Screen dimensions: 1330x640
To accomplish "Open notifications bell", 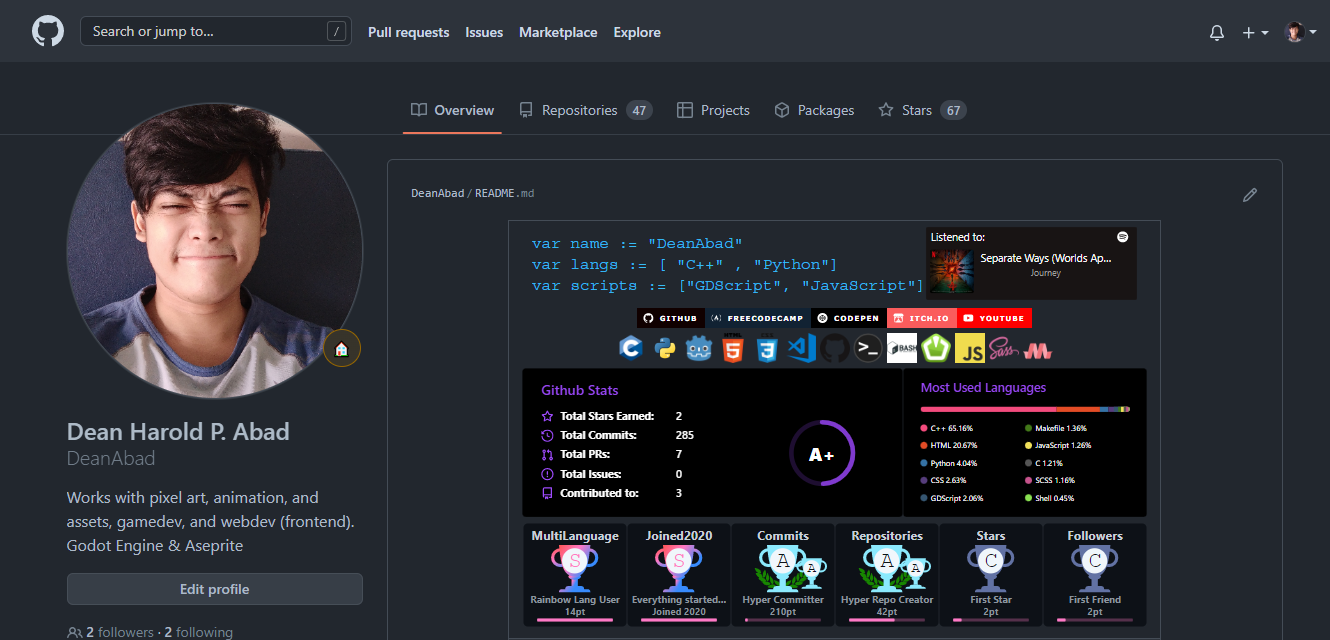I will (x=1217, y=32).
